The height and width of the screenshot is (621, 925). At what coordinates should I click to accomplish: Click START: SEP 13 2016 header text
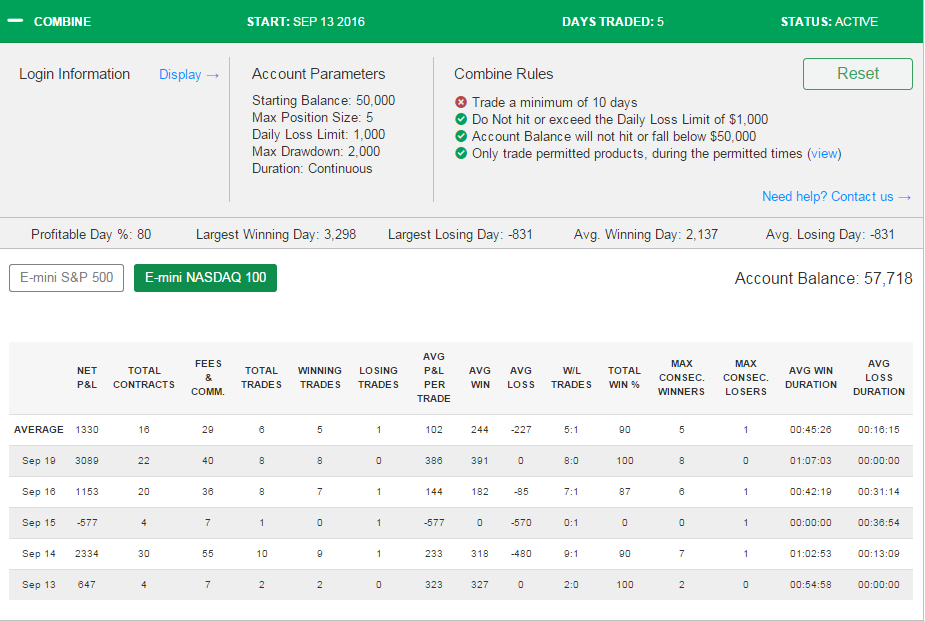point(306,22)
